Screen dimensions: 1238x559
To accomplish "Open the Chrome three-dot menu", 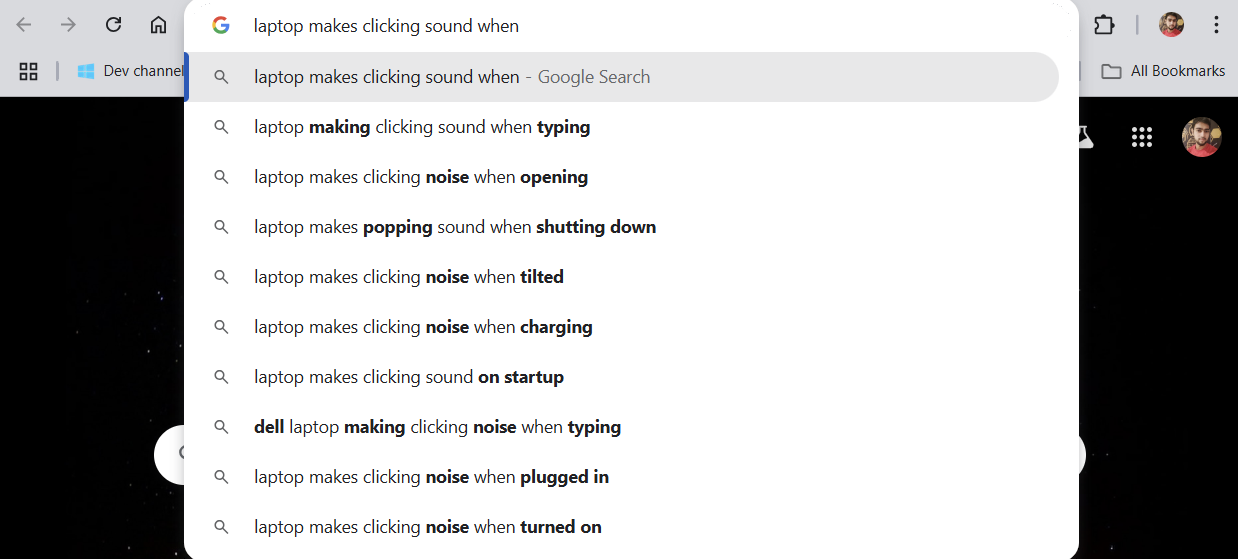I will click(1216, 25).
